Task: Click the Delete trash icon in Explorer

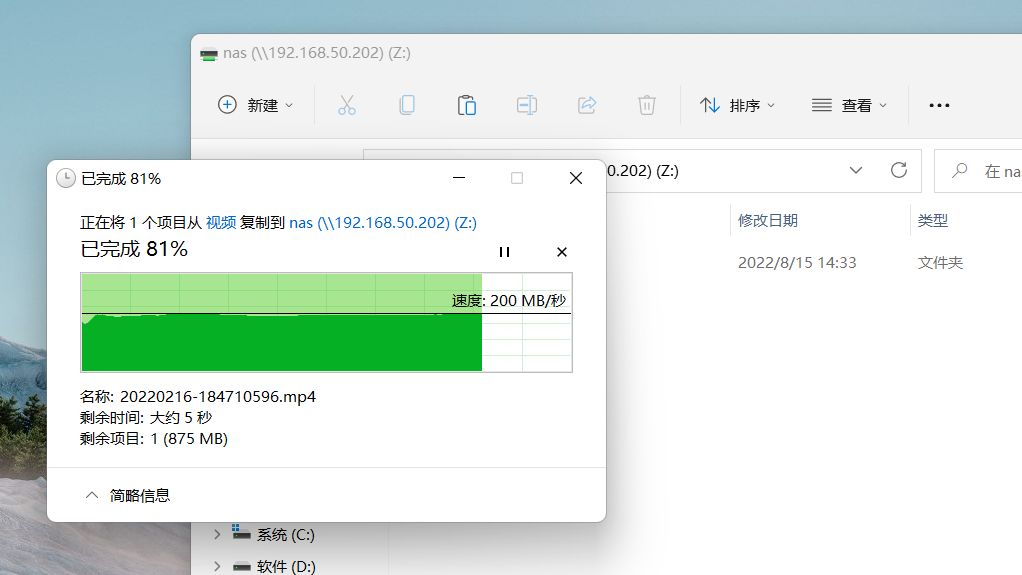Action: (647, 105)
